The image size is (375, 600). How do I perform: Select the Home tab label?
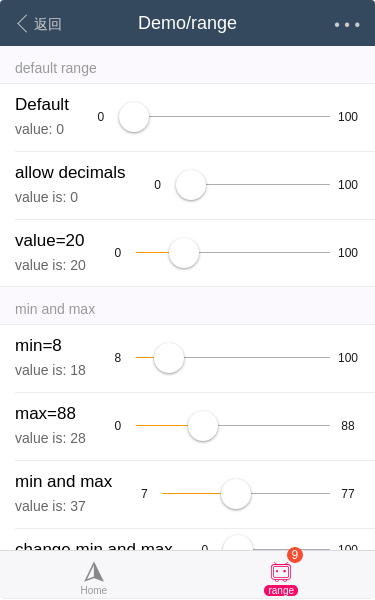[x=94, y=590]
